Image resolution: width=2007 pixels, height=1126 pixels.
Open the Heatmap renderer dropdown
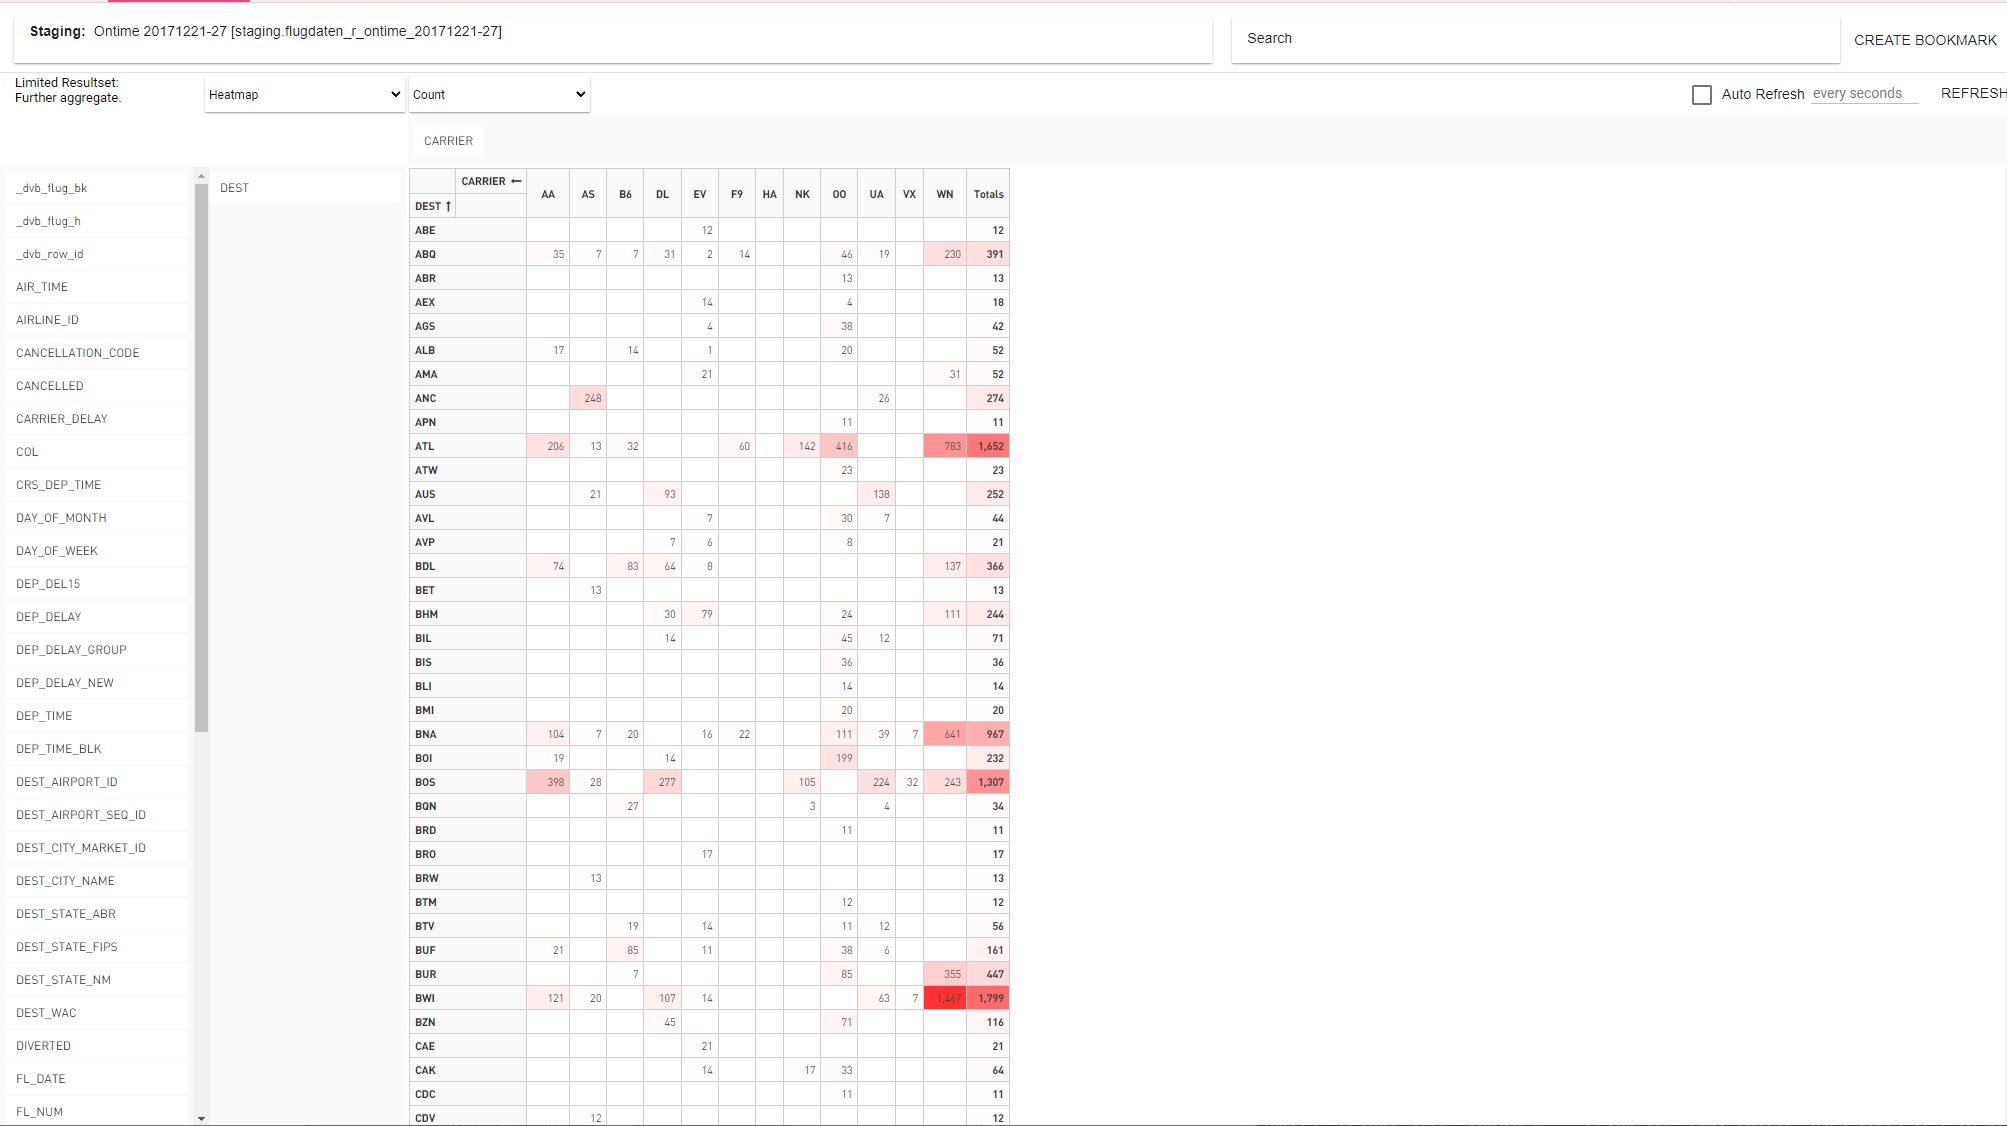[x=304, y=95]
